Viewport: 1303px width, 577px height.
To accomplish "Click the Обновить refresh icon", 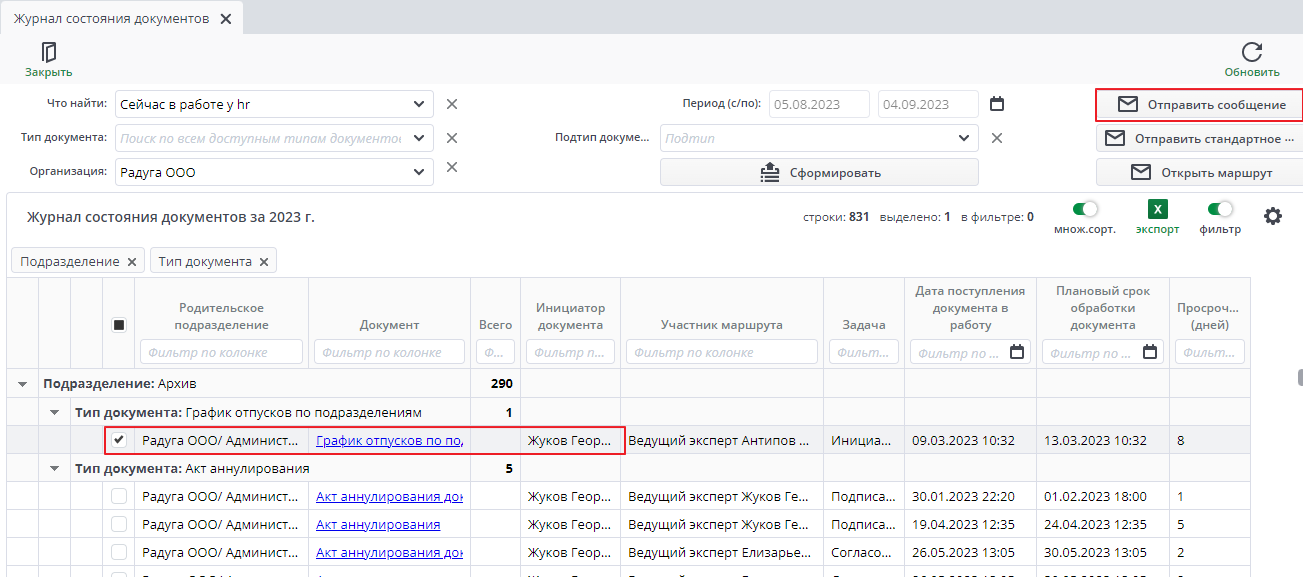I will pos(1252,52).
